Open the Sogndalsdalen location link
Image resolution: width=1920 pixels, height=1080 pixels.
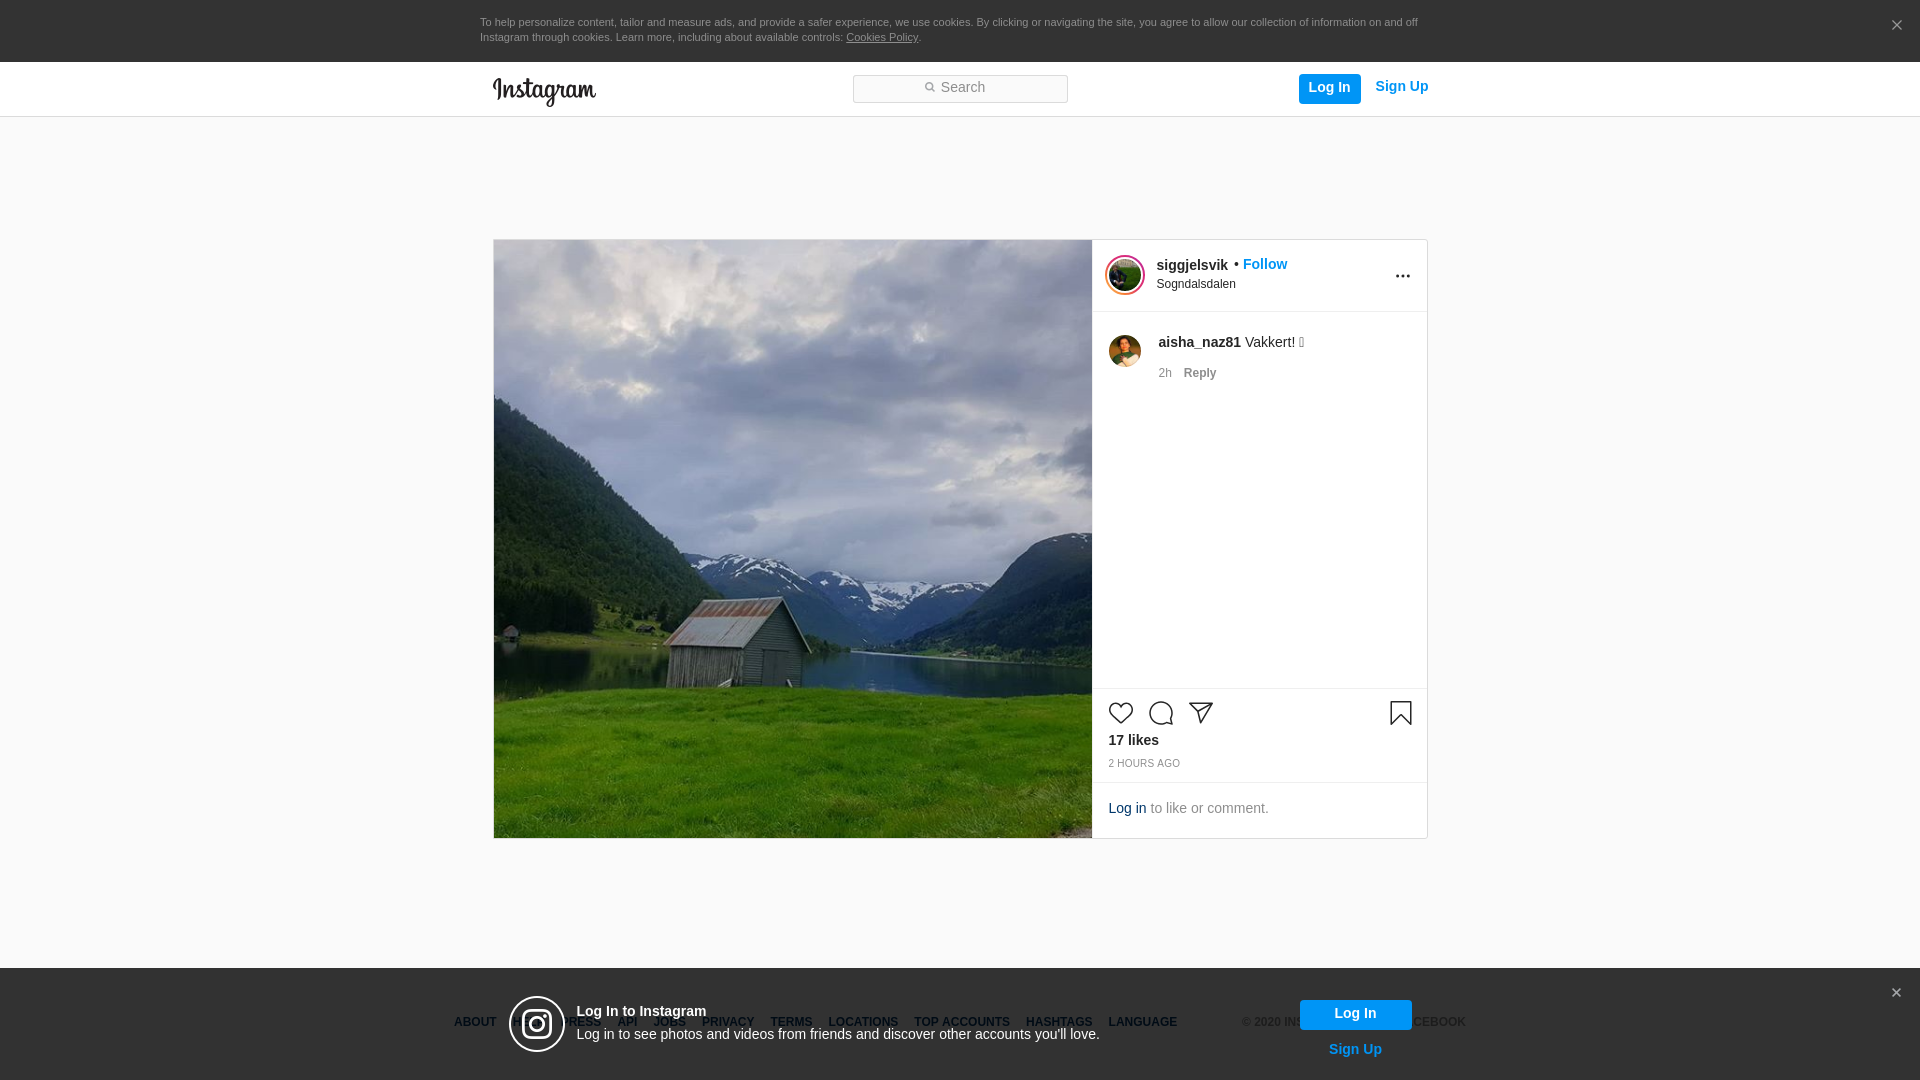coord(1195,284)
